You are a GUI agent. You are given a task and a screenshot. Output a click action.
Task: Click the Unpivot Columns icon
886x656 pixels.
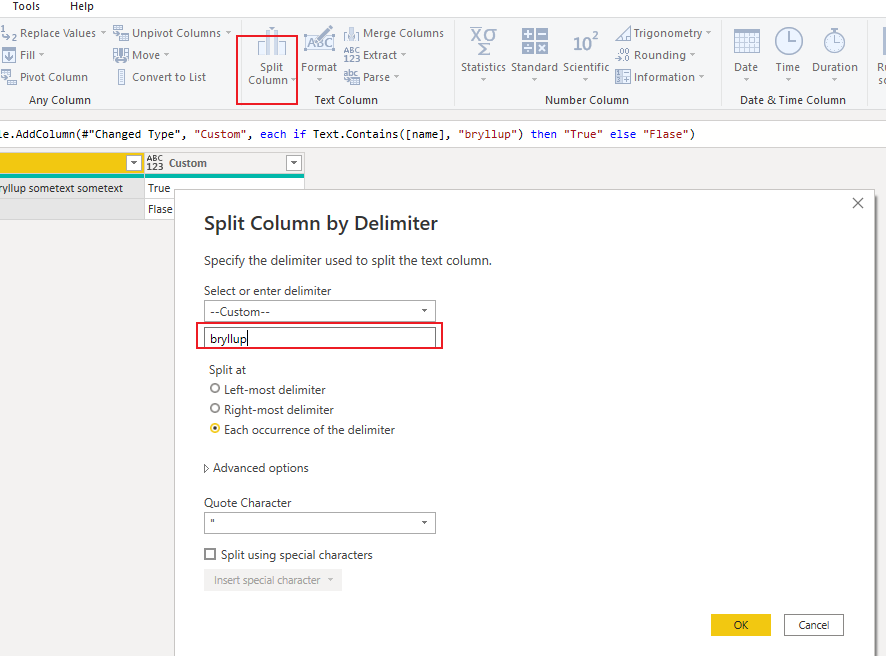pyautogui.click(x=120, y=33)
